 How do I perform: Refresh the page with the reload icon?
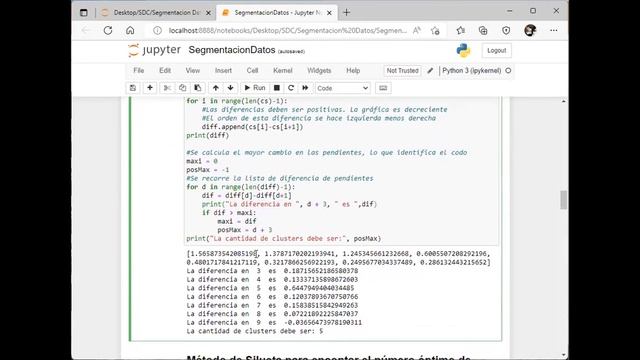[108, 30]
